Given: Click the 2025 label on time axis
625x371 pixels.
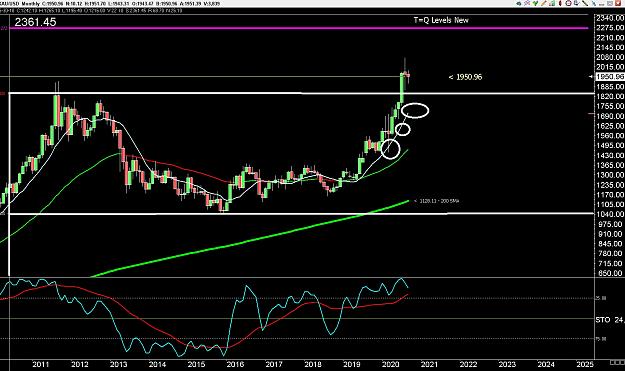Looking at the screenshot, I should click(x=585, y=364).
